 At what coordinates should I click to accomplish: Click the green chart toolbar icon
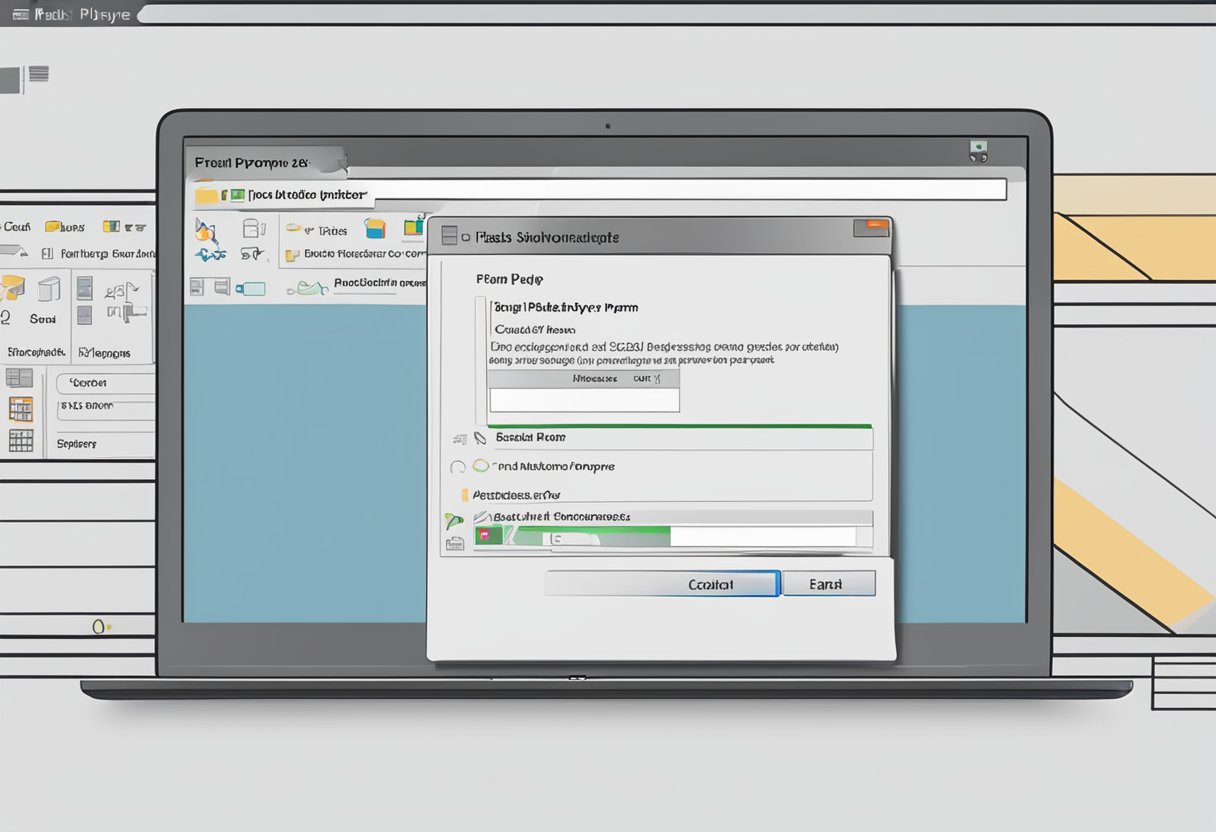[412, 229]
